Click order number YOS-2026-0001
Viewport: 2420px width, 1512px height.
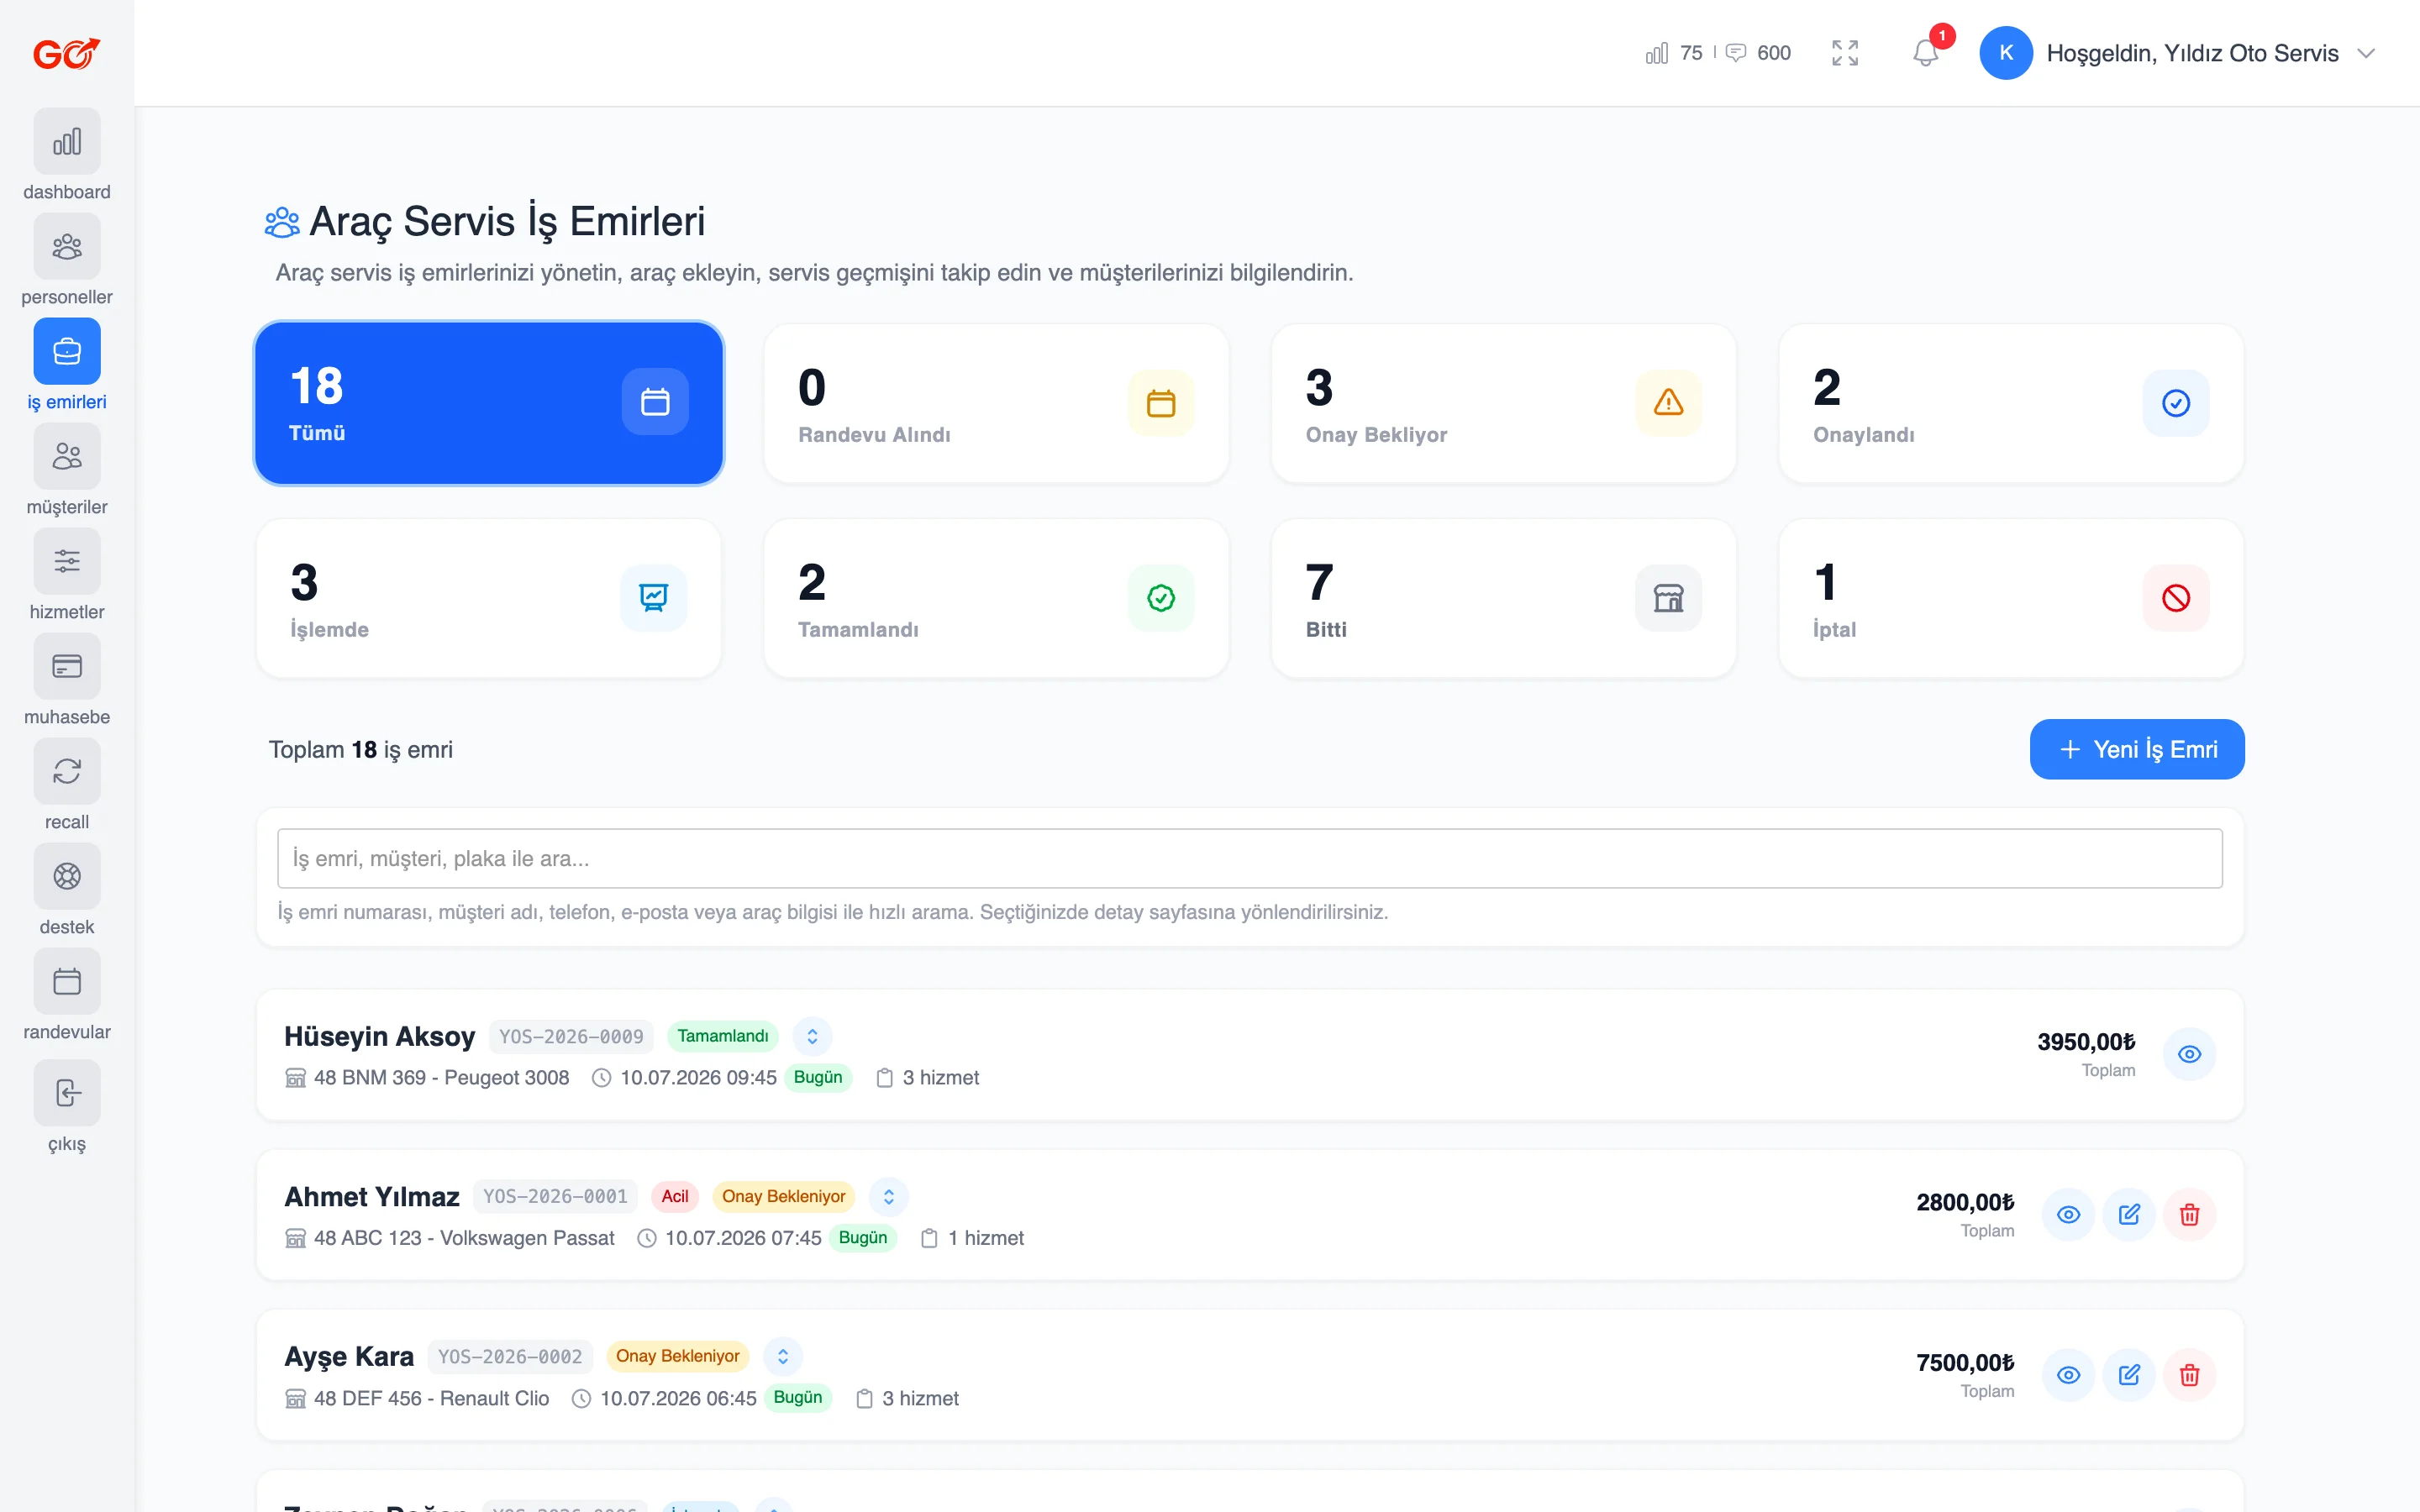click(x=555, y=1197)
